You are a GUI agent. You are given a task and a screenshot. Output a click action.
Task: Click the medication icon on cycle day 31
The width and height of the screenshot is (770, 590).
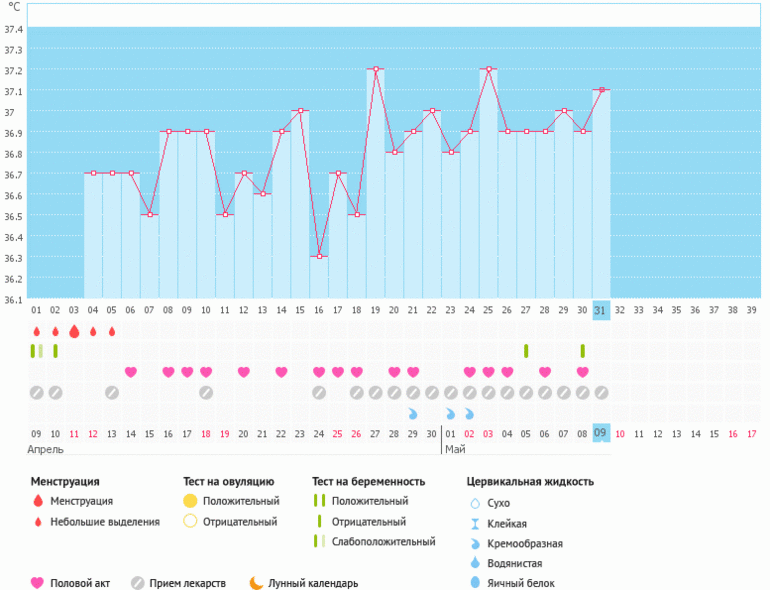click(601, 393)
